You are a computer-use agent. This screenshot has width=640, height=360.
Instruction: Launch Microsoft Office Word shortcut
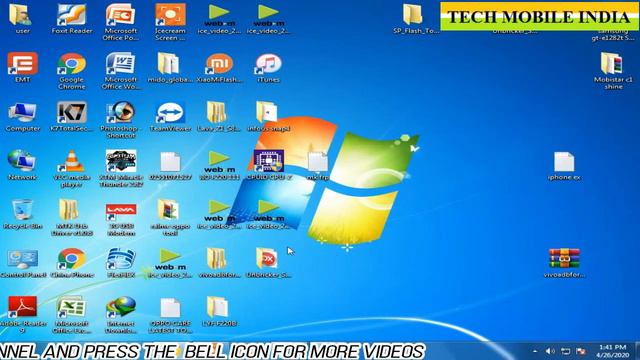pos(120,64)
